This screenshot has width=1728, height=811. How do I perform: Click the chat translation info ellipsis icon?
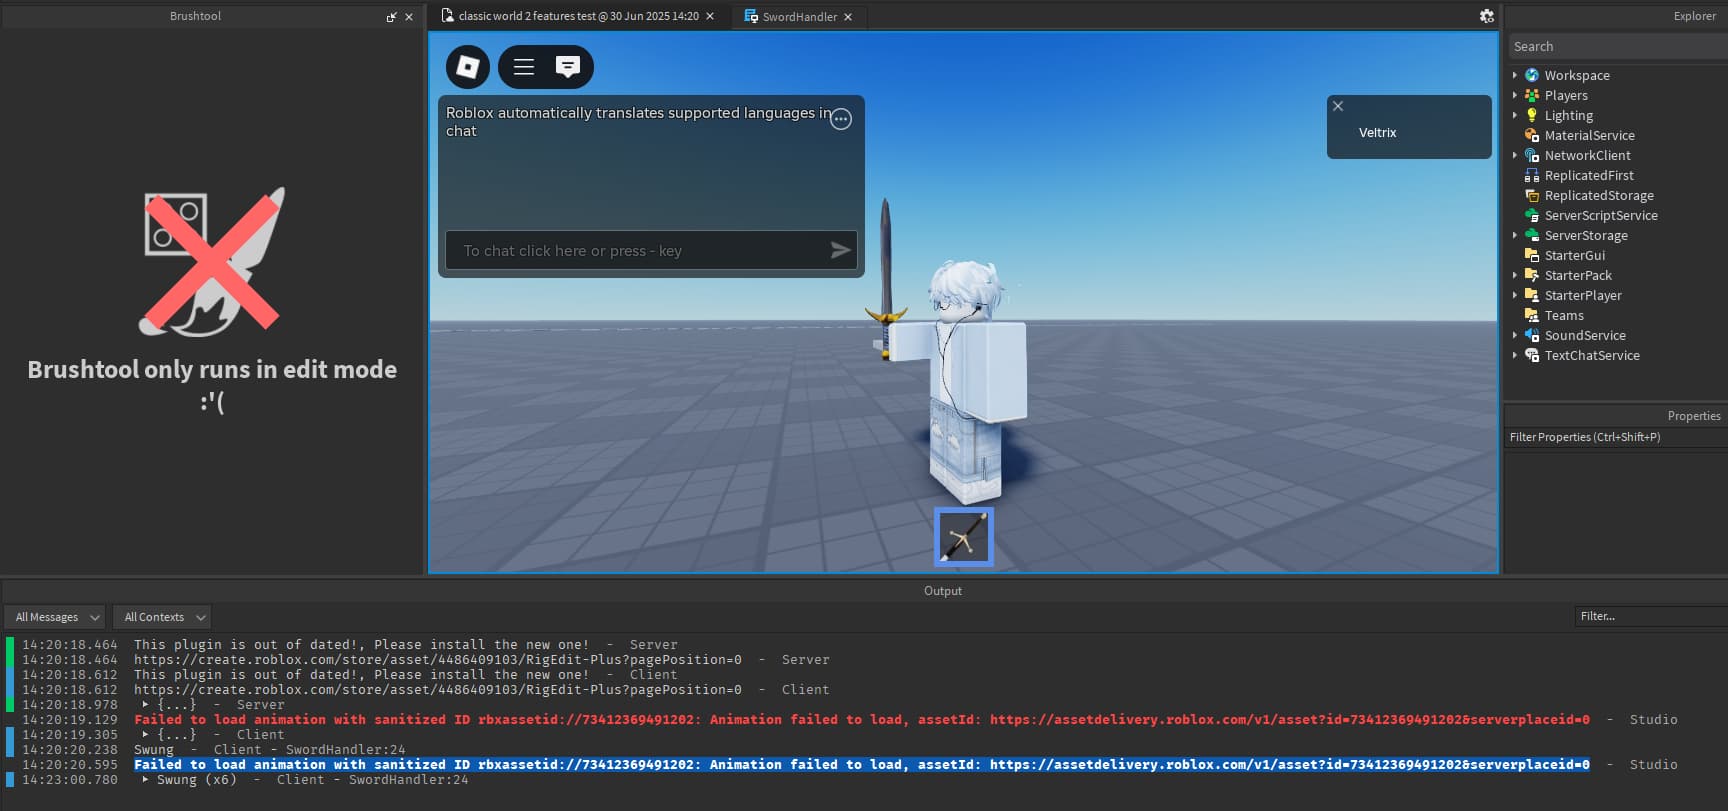click(x=841, y=119)
